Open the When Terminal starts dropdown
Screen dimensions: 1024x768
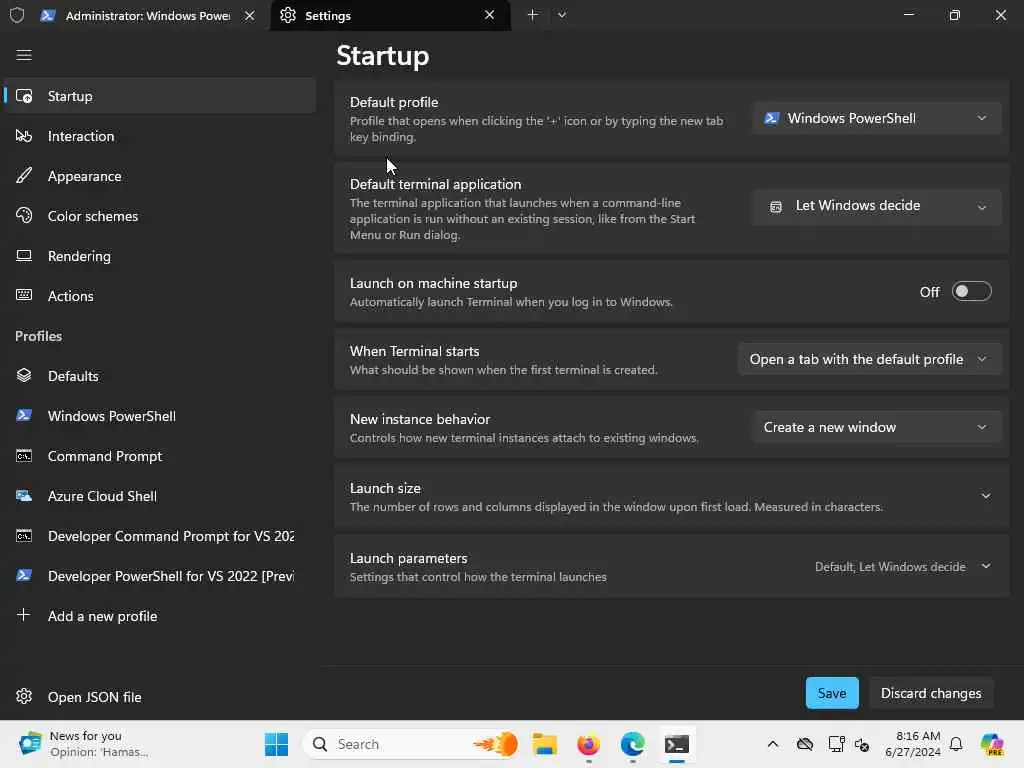pos(868,359)
